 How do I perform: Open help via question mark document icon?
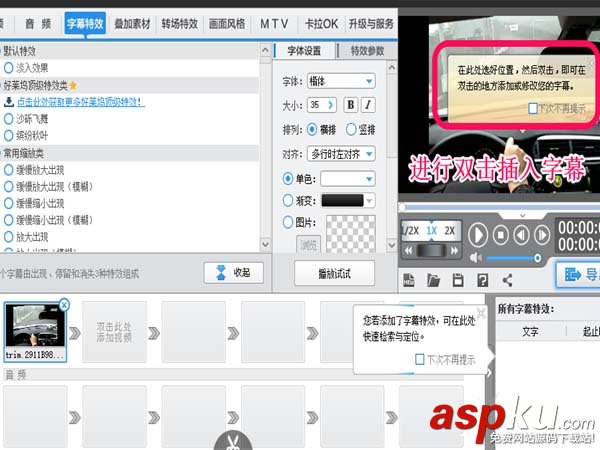pos(483,280)
